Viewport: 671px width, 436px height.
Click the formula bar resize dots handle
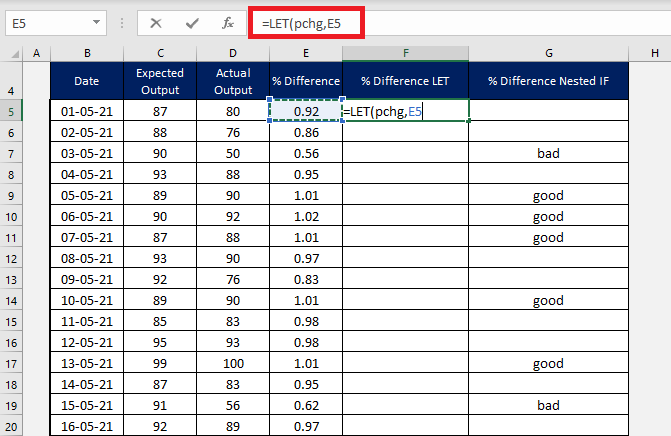[122, 23]
